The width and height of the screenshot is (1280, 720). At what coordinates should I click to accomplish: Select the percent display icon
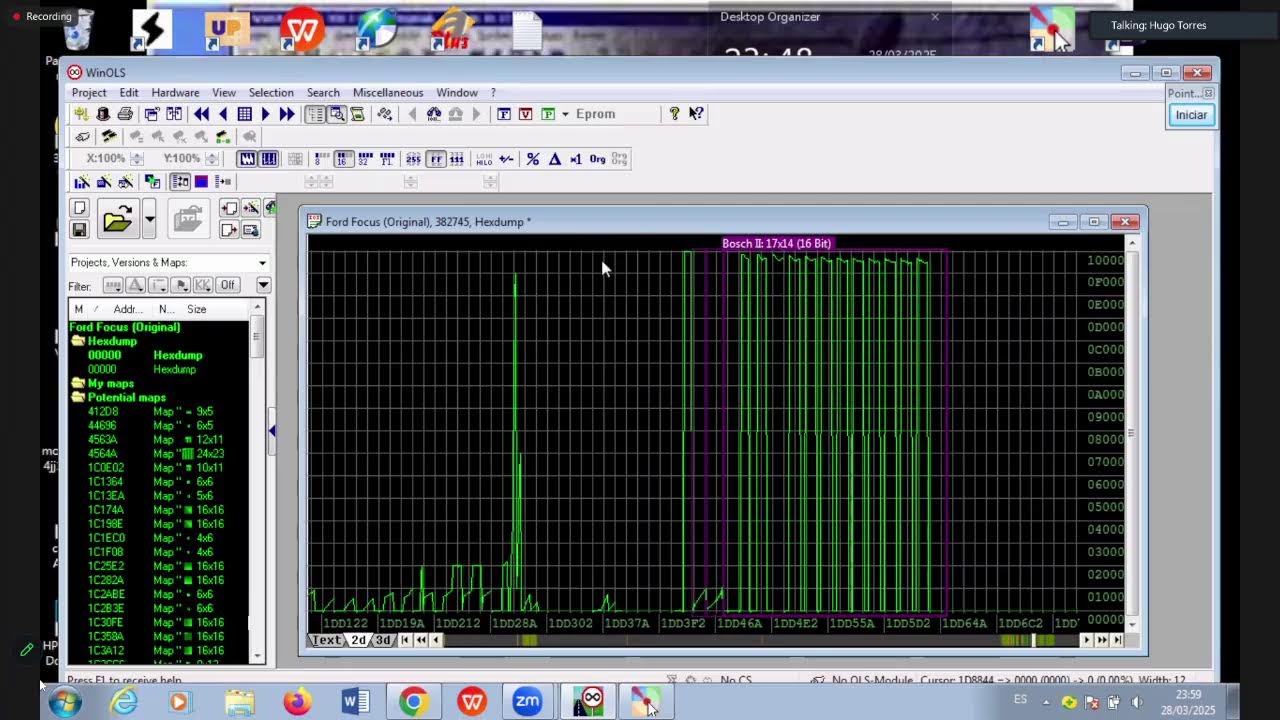533,159
